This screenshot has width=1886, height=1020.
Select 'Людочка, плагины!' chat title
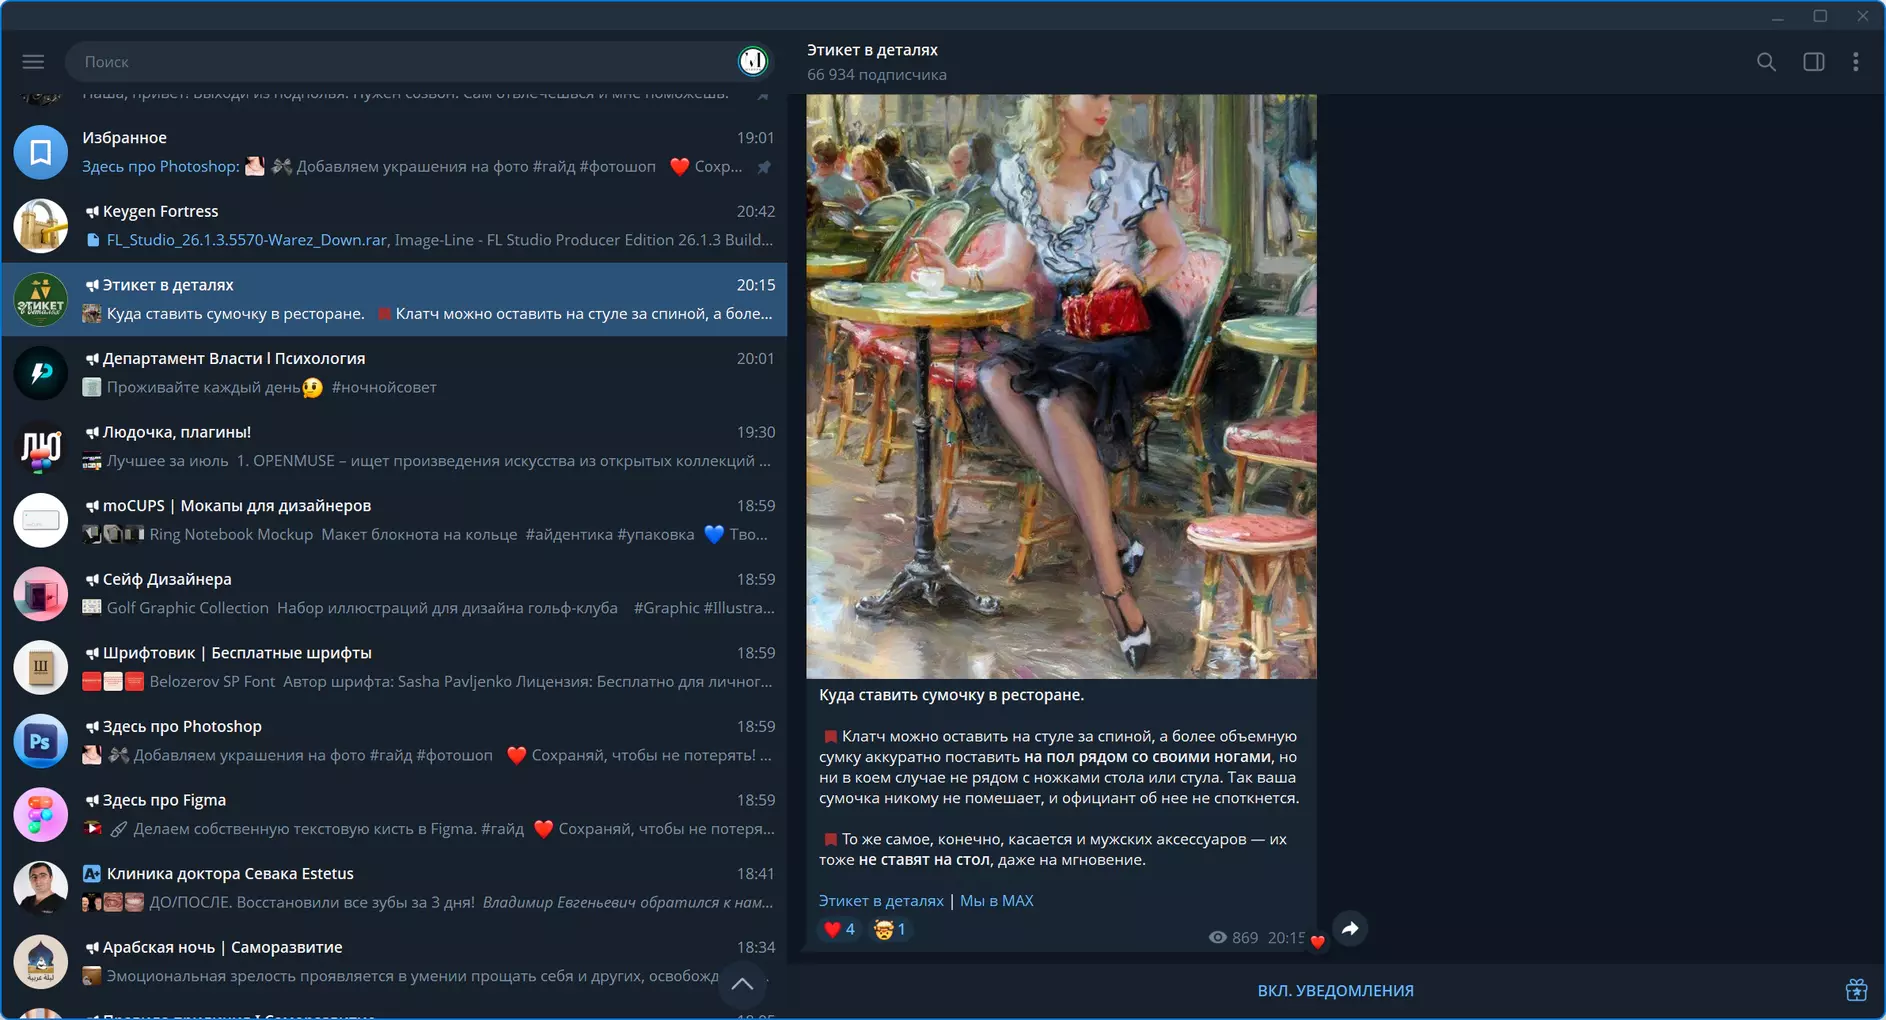[177, 432]
